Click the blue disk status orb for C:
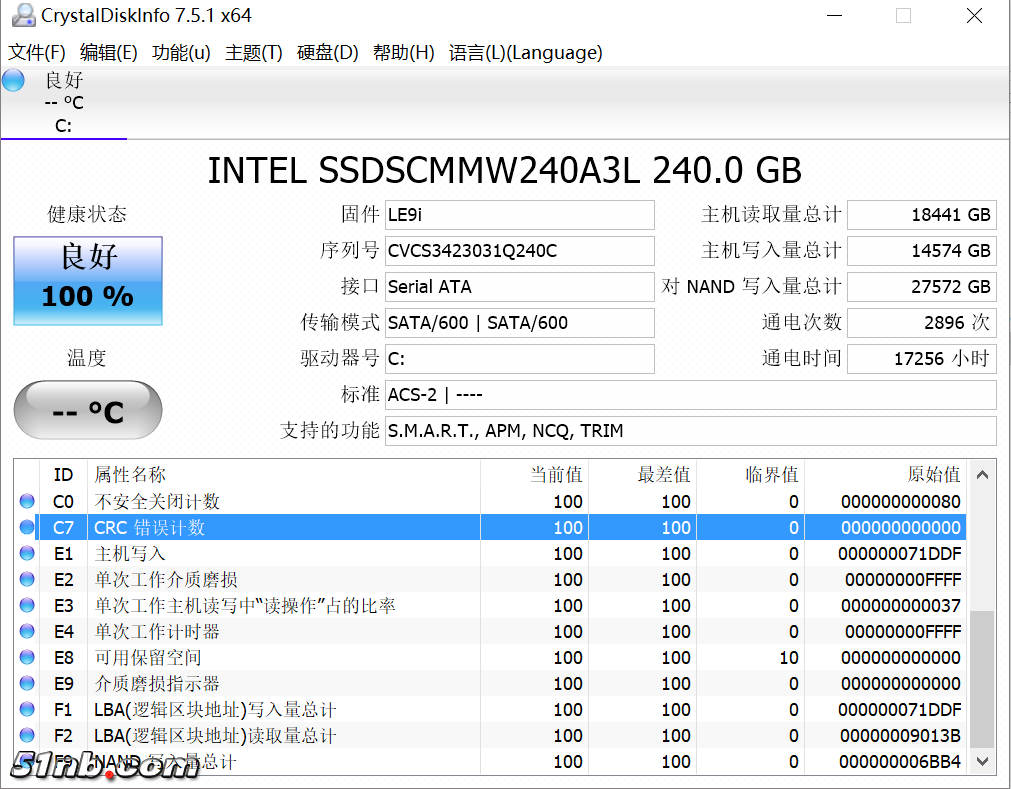Screen dimensions: 1011x789 click(14, 81)
